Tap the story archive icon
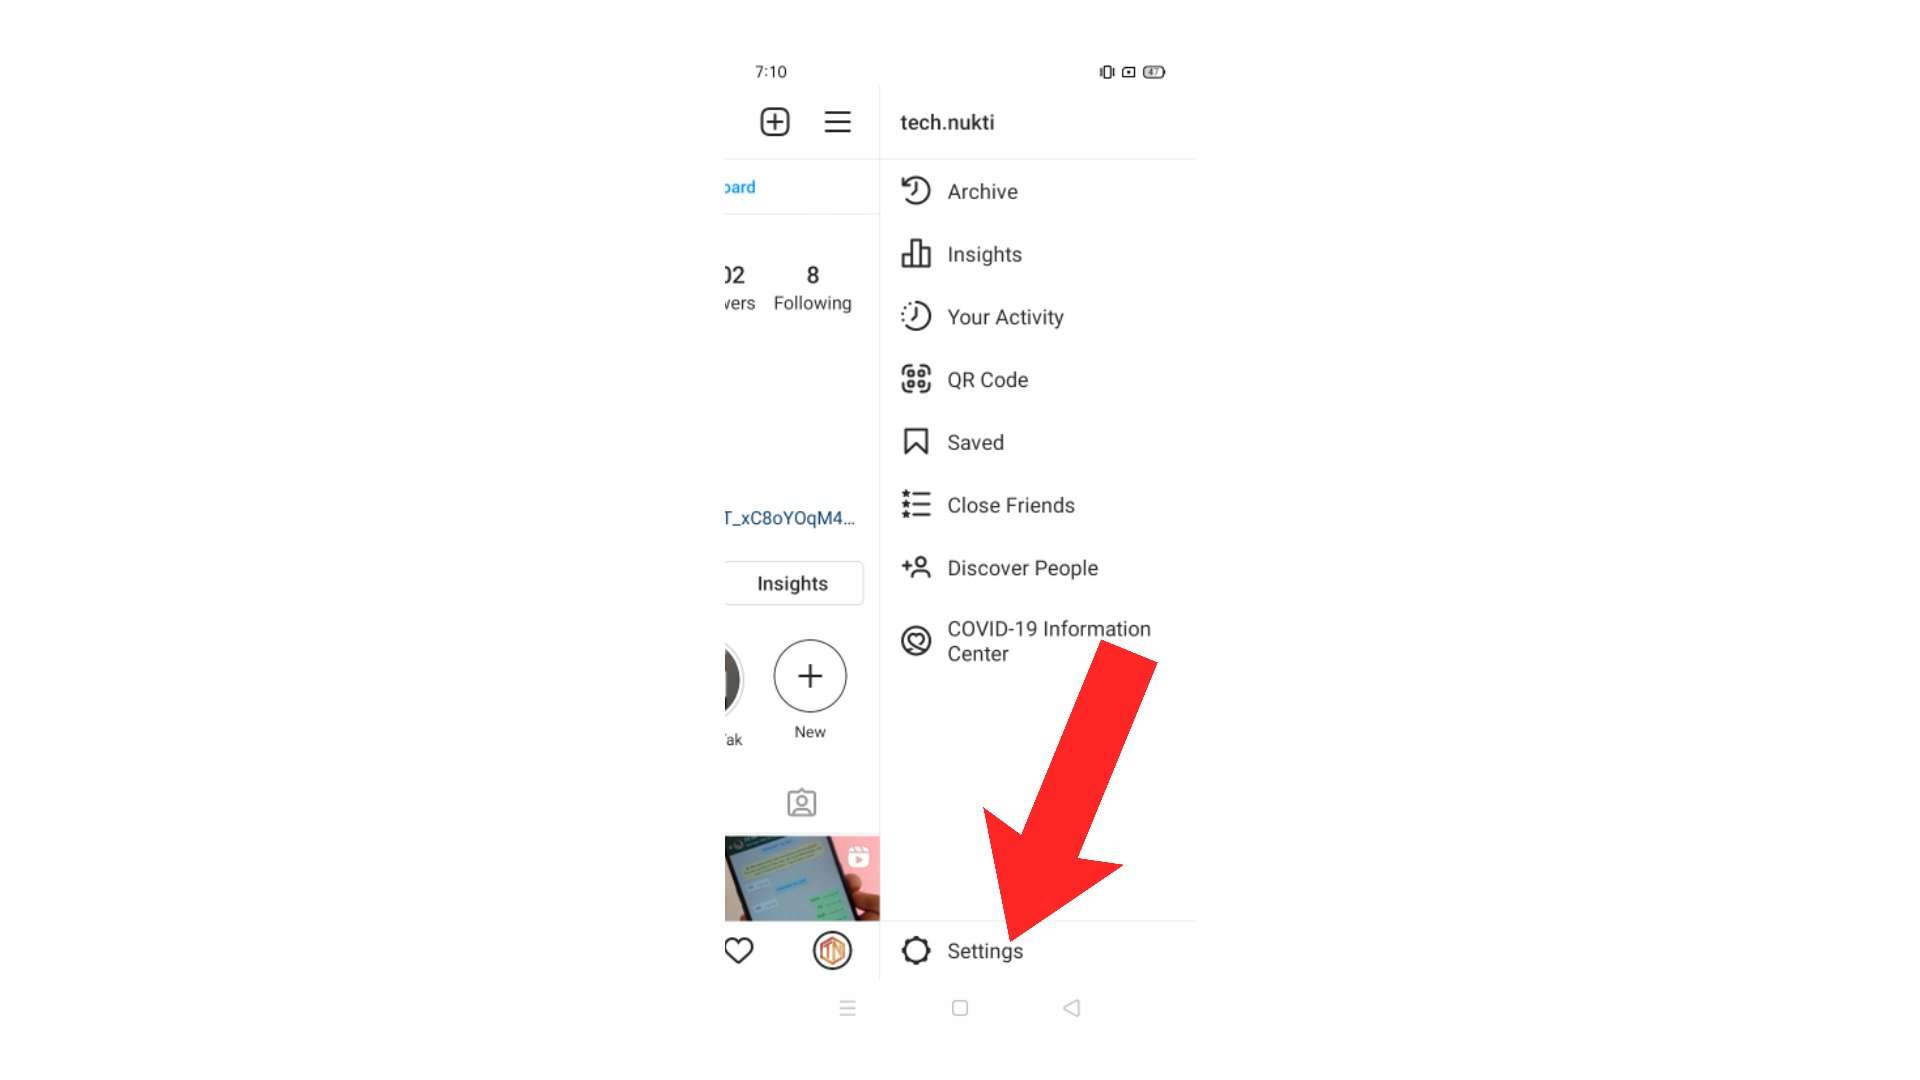 click(x=915, y=191)
